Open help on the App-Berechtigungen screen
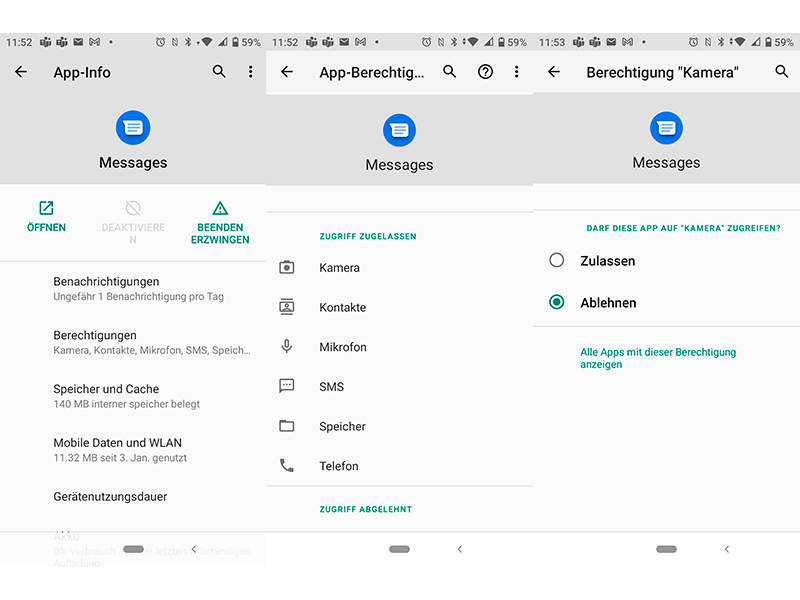The height and width of the screenshot is (600, 800). (x=485, y=72)
